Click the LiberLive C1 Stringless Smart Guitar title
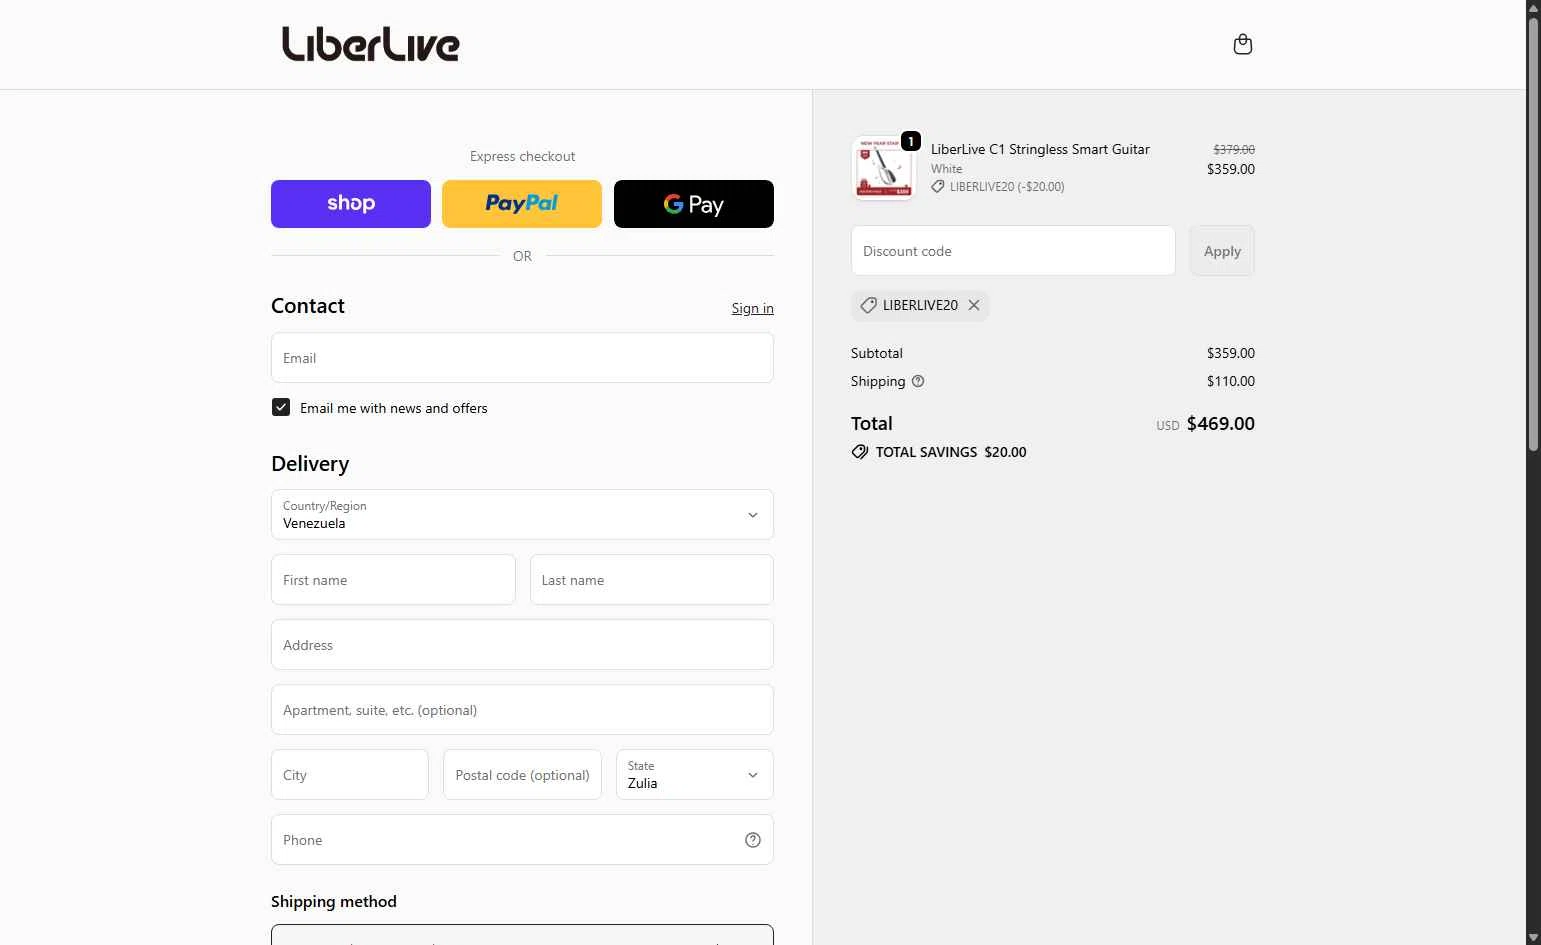1541x945 pixels. point(1040,149)
